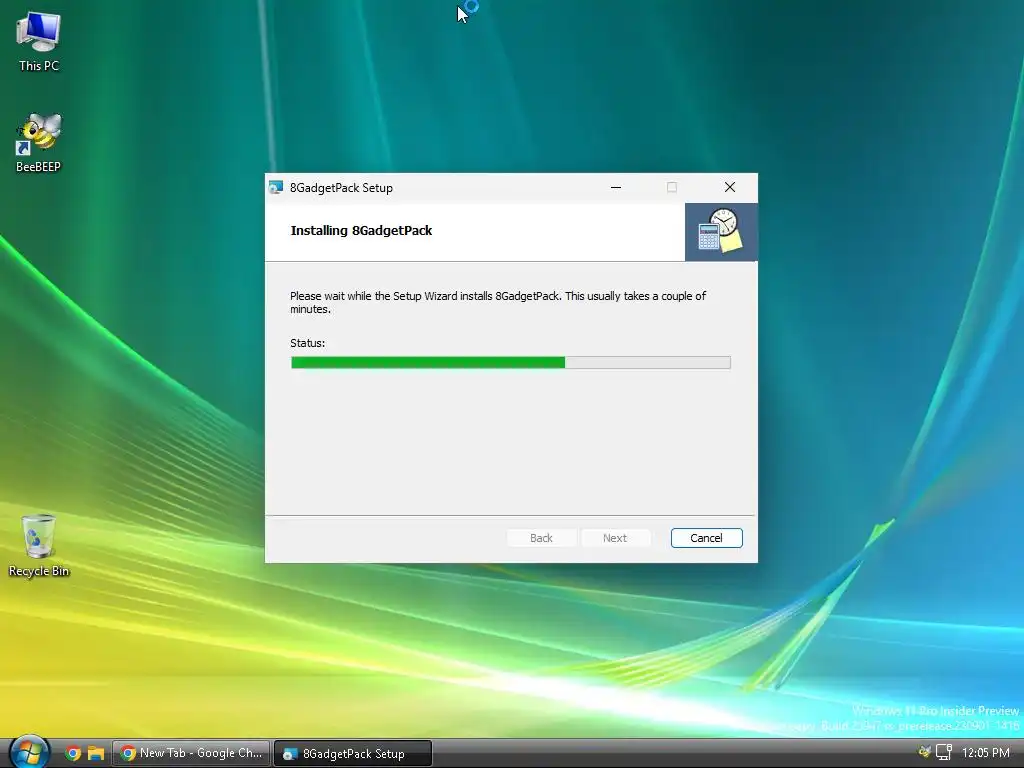Screen dimensions: 1024x768
Task: Click the 8GadgetPack Setup title bar icon
Action: (276, 187)
